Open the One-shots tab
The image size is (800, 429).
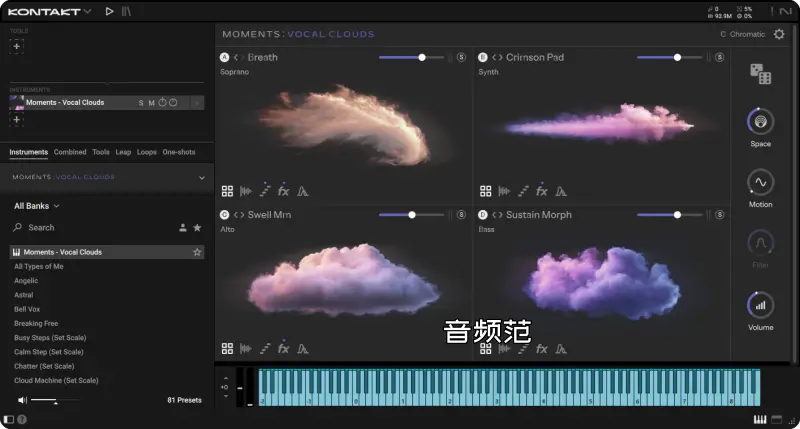click(179, 152)
